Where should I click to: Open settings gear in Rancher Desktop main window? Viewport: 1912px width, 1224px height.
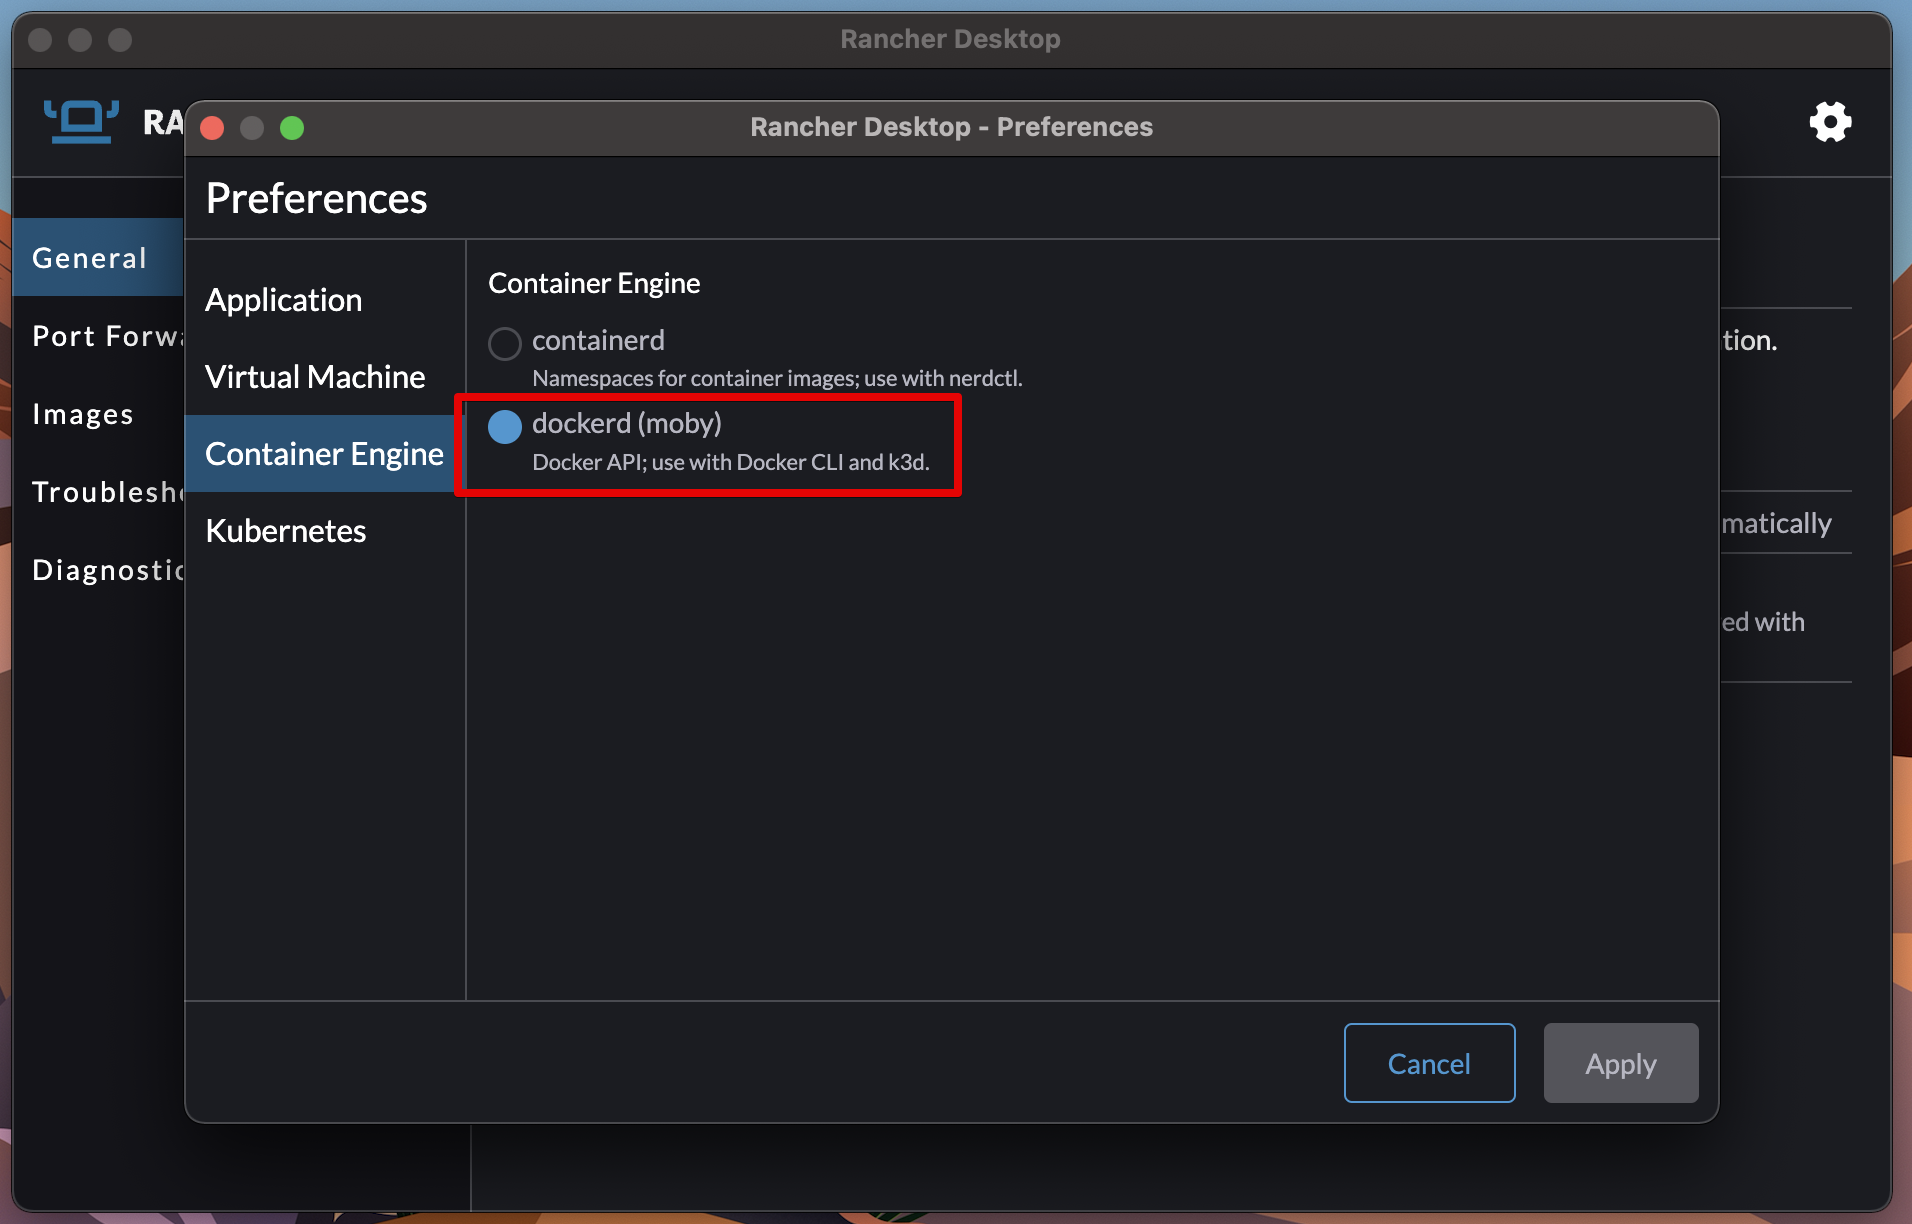(1830, 122)
